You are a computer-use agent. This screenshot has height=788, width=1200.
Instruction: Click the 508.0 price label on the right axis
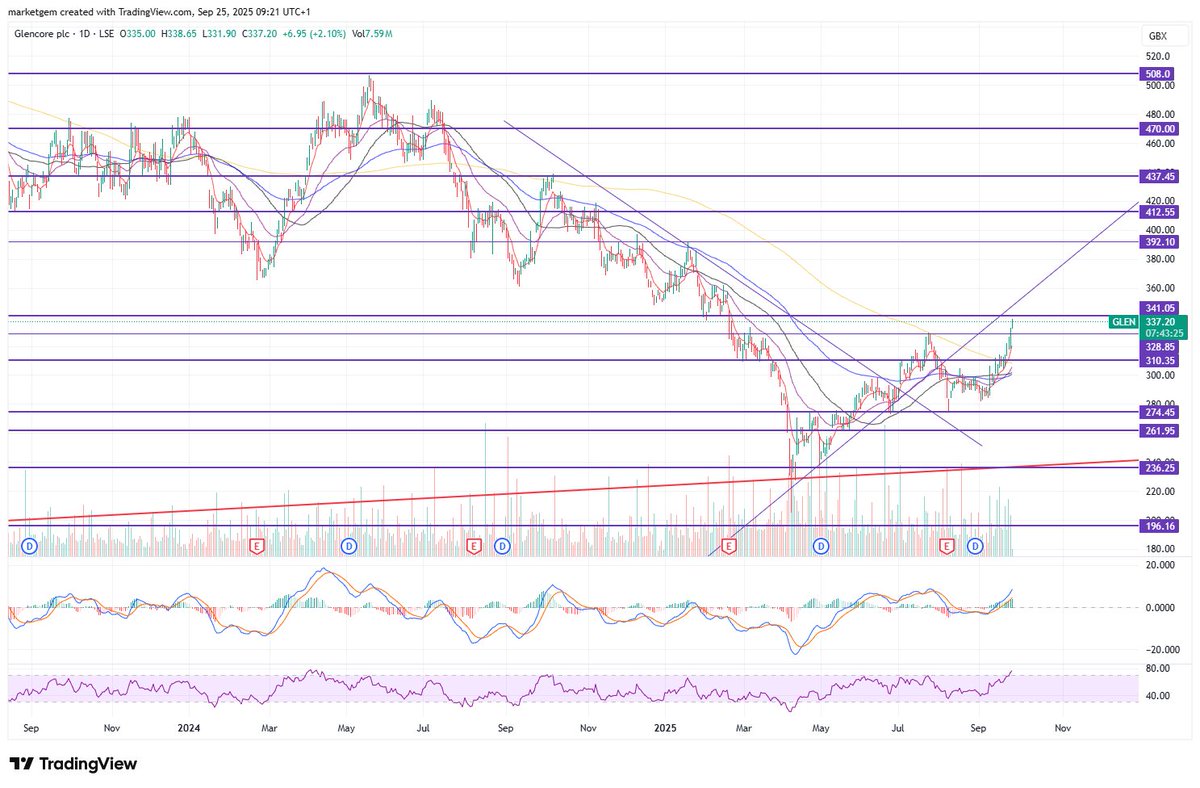click(x=1156, y=73)
